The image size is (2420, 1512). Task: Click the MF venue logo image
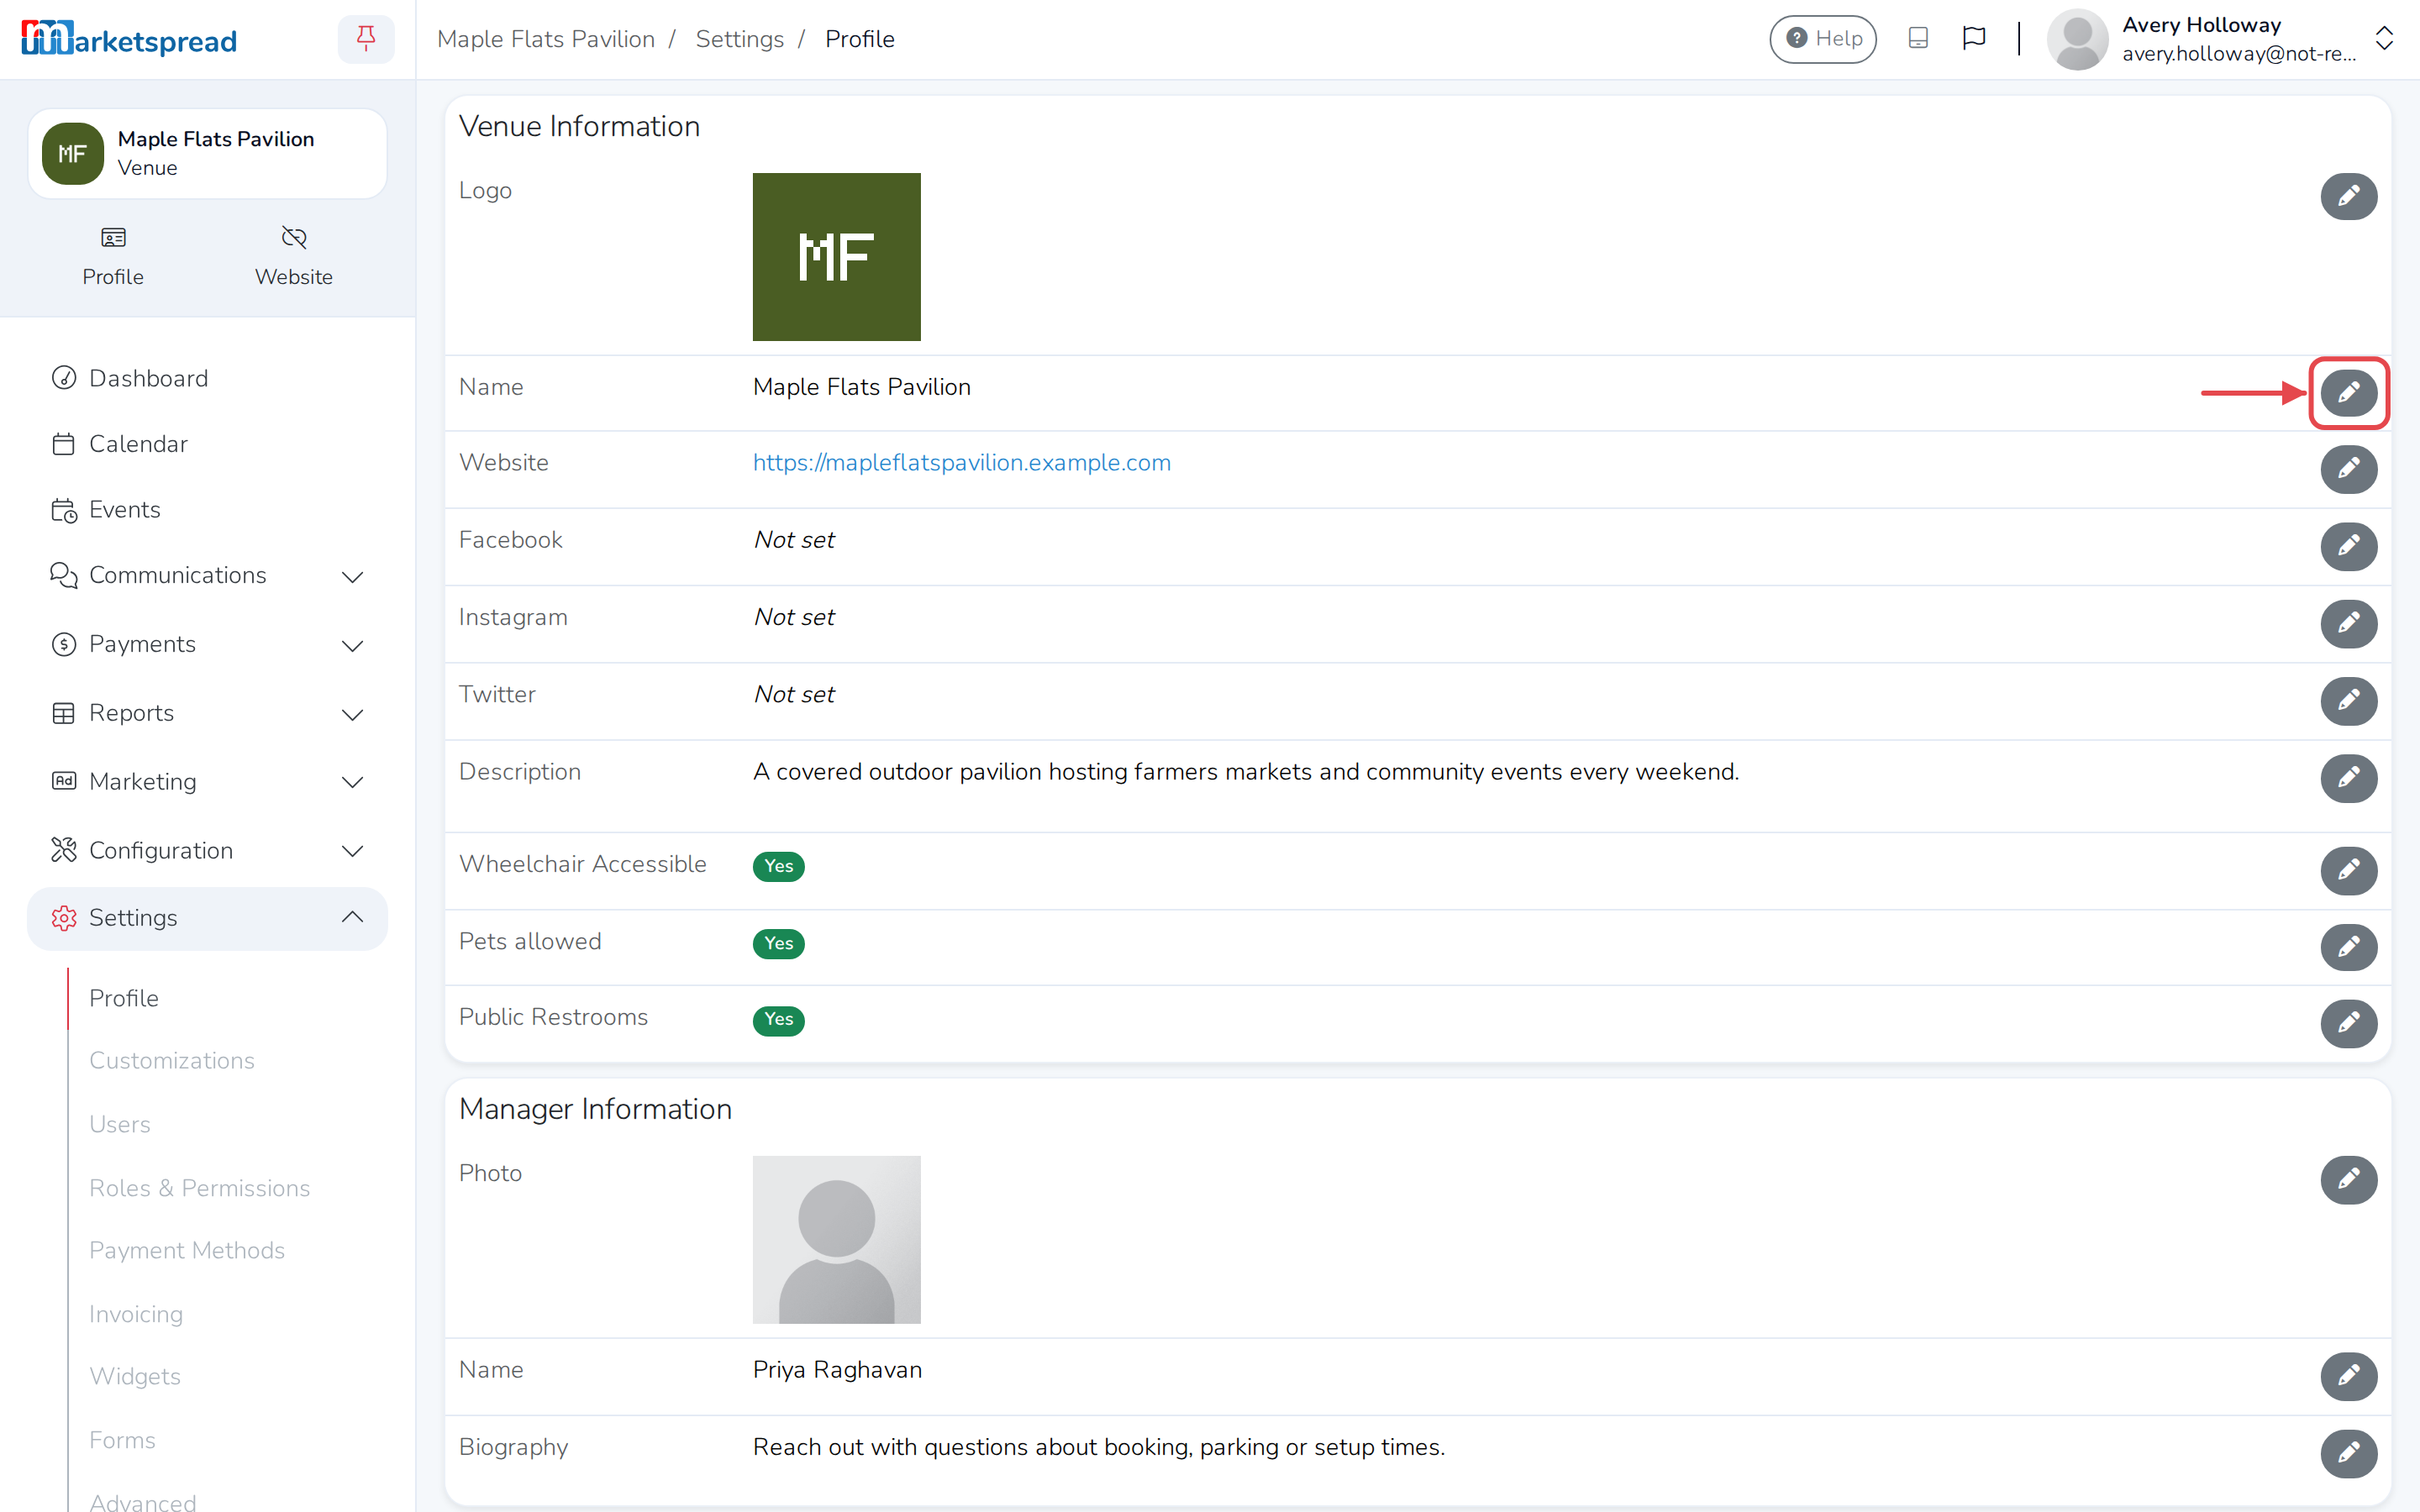pos(836,257)
